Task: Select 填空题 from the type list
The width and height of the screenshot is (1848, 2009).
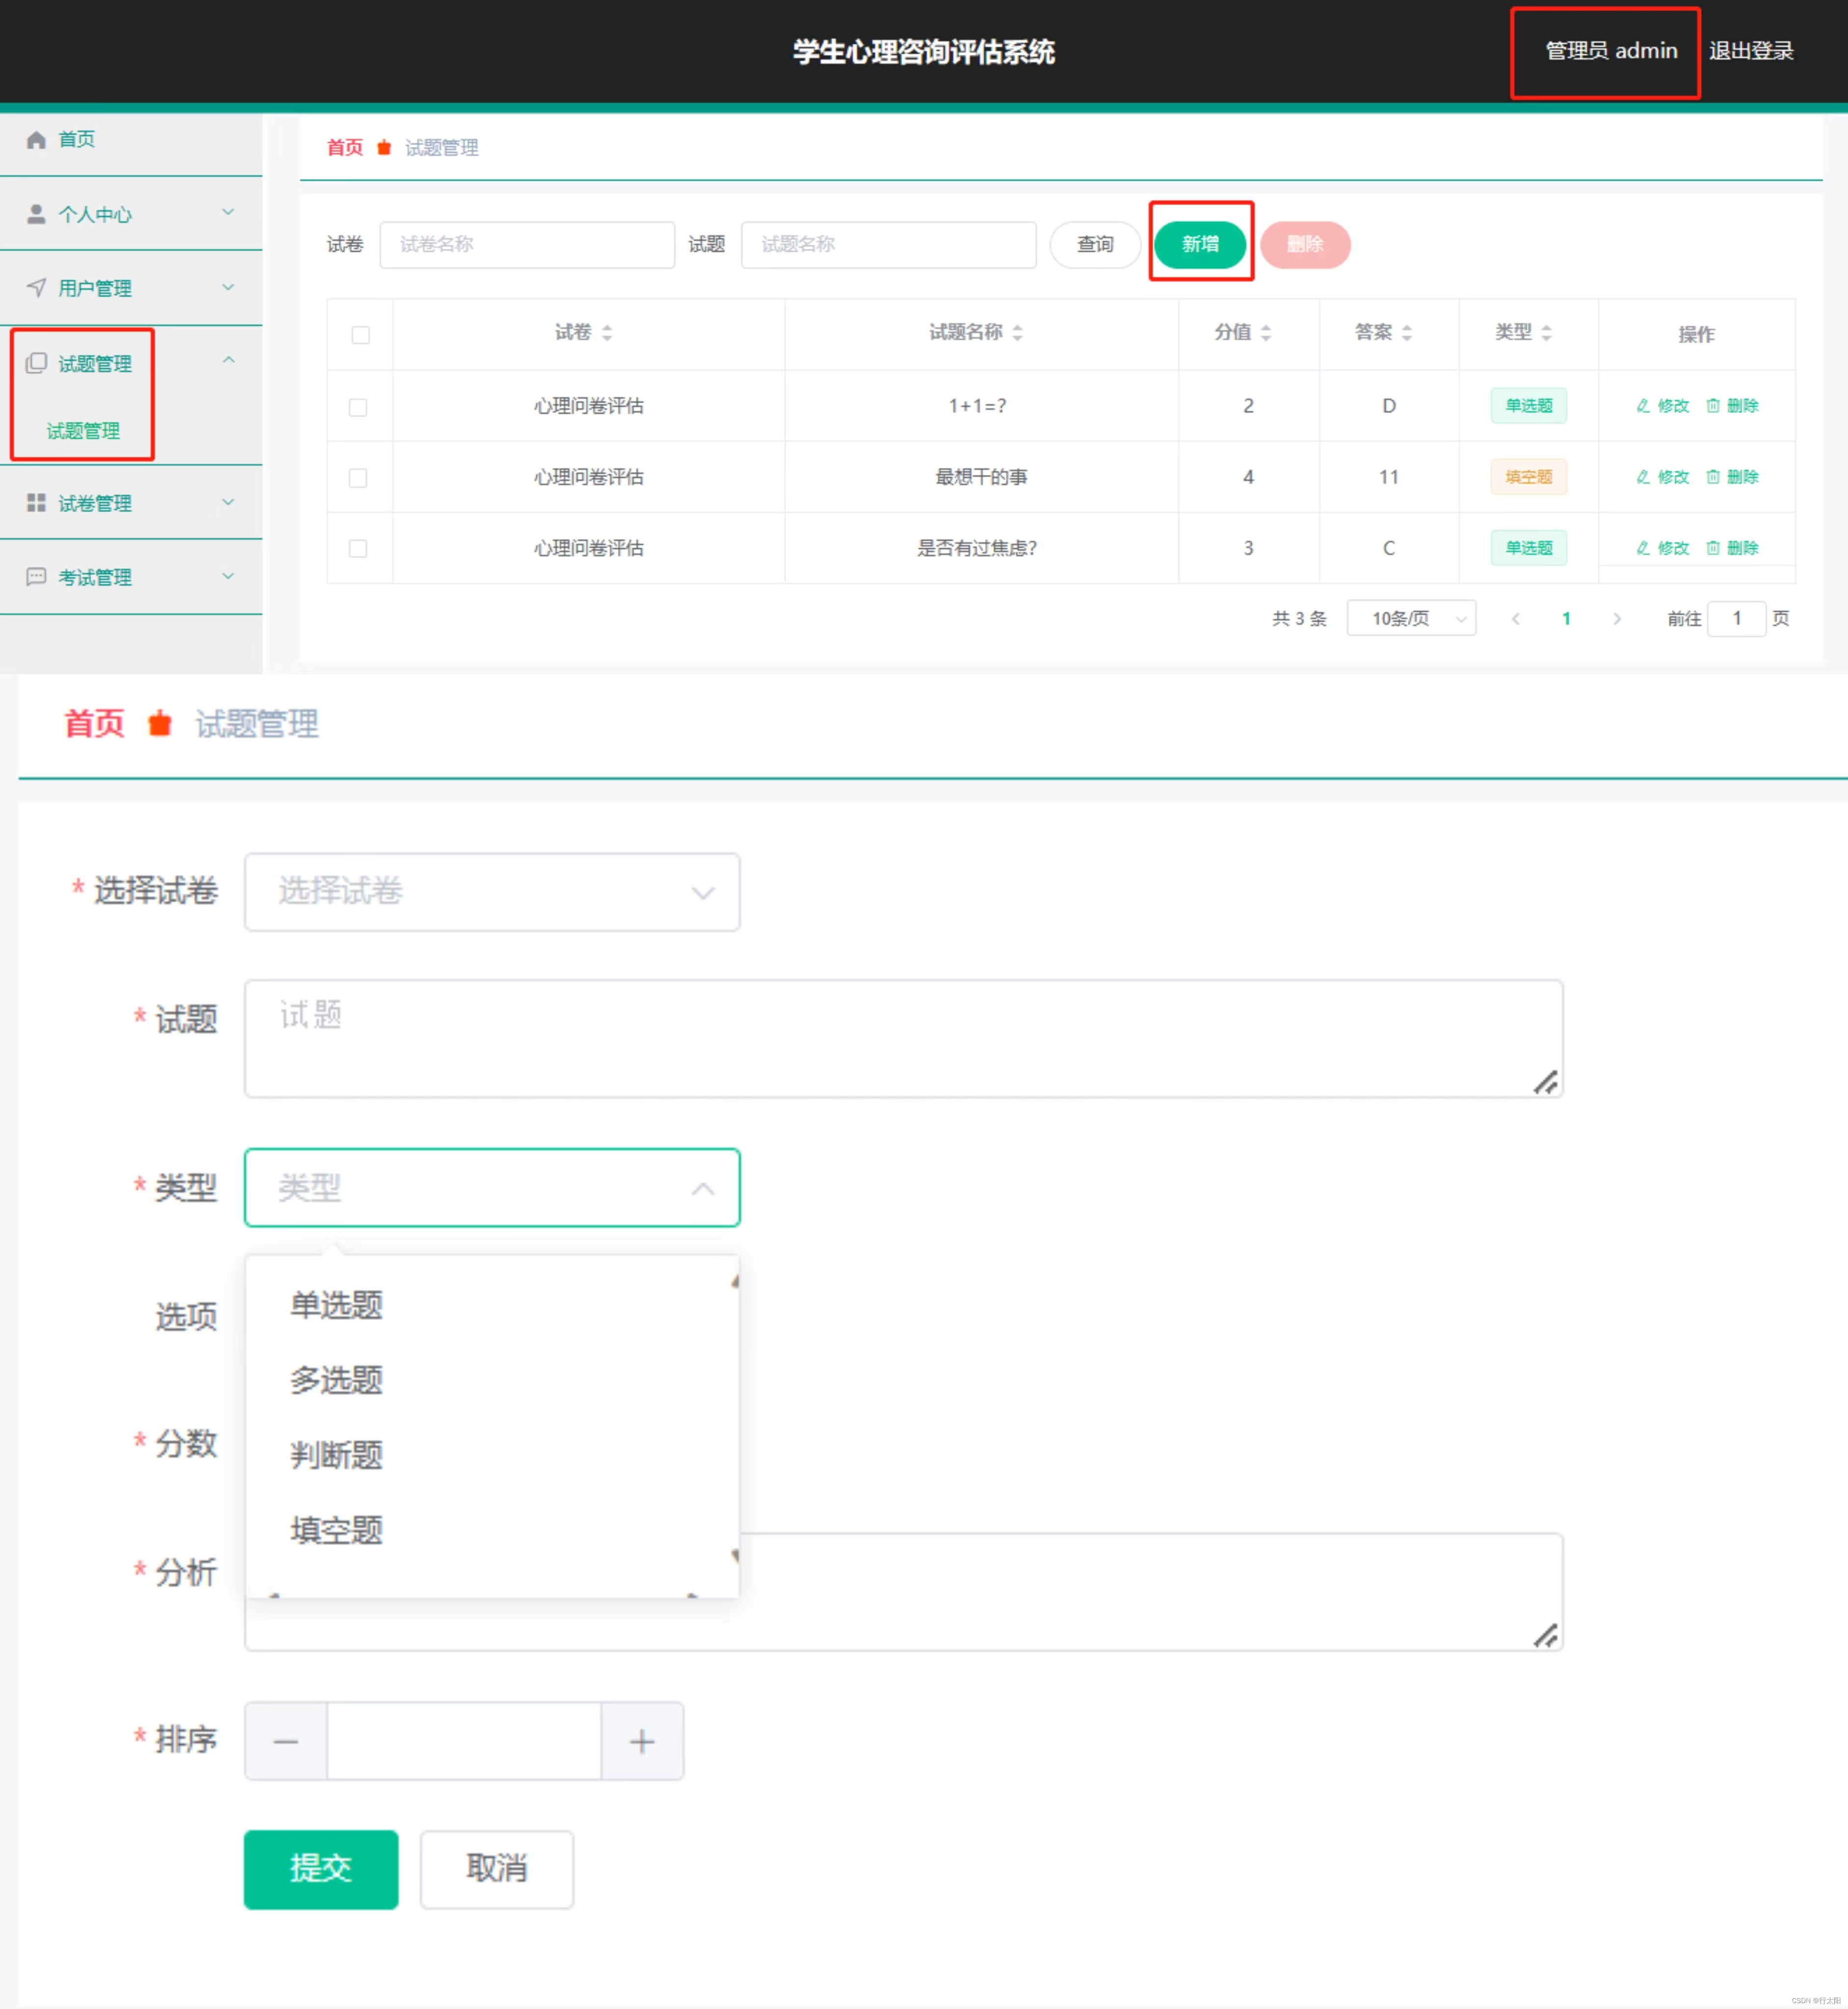Action: [337, 1530]
